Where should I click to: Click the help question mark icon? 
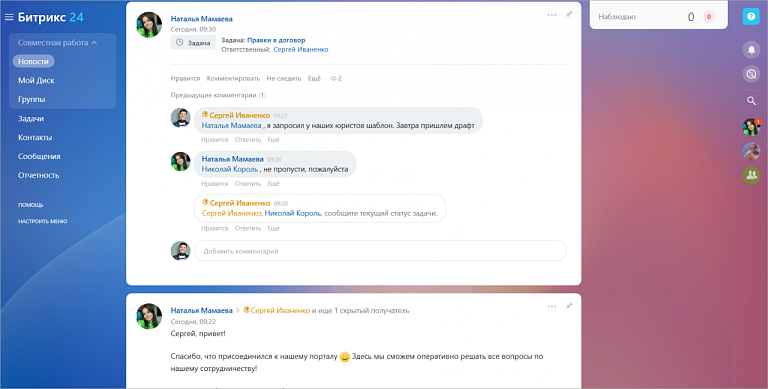751,17
